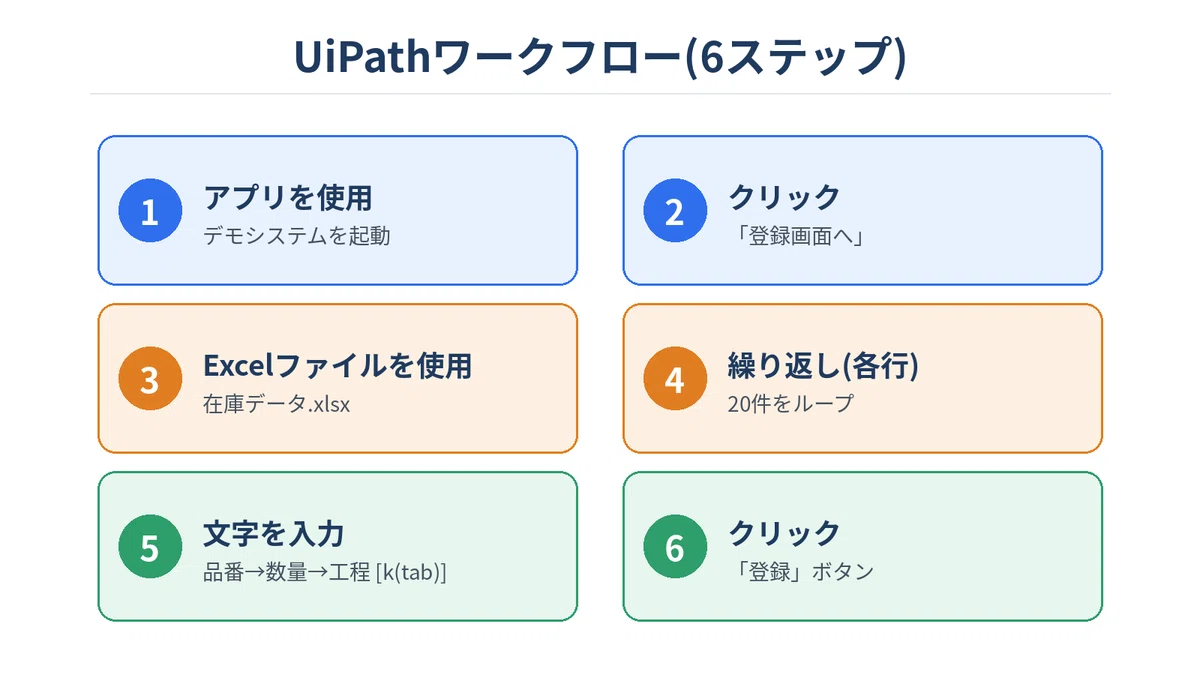Select the orange number 4 circle
The width and height of the screenshot is (1200, 675).
coord(675,379)
